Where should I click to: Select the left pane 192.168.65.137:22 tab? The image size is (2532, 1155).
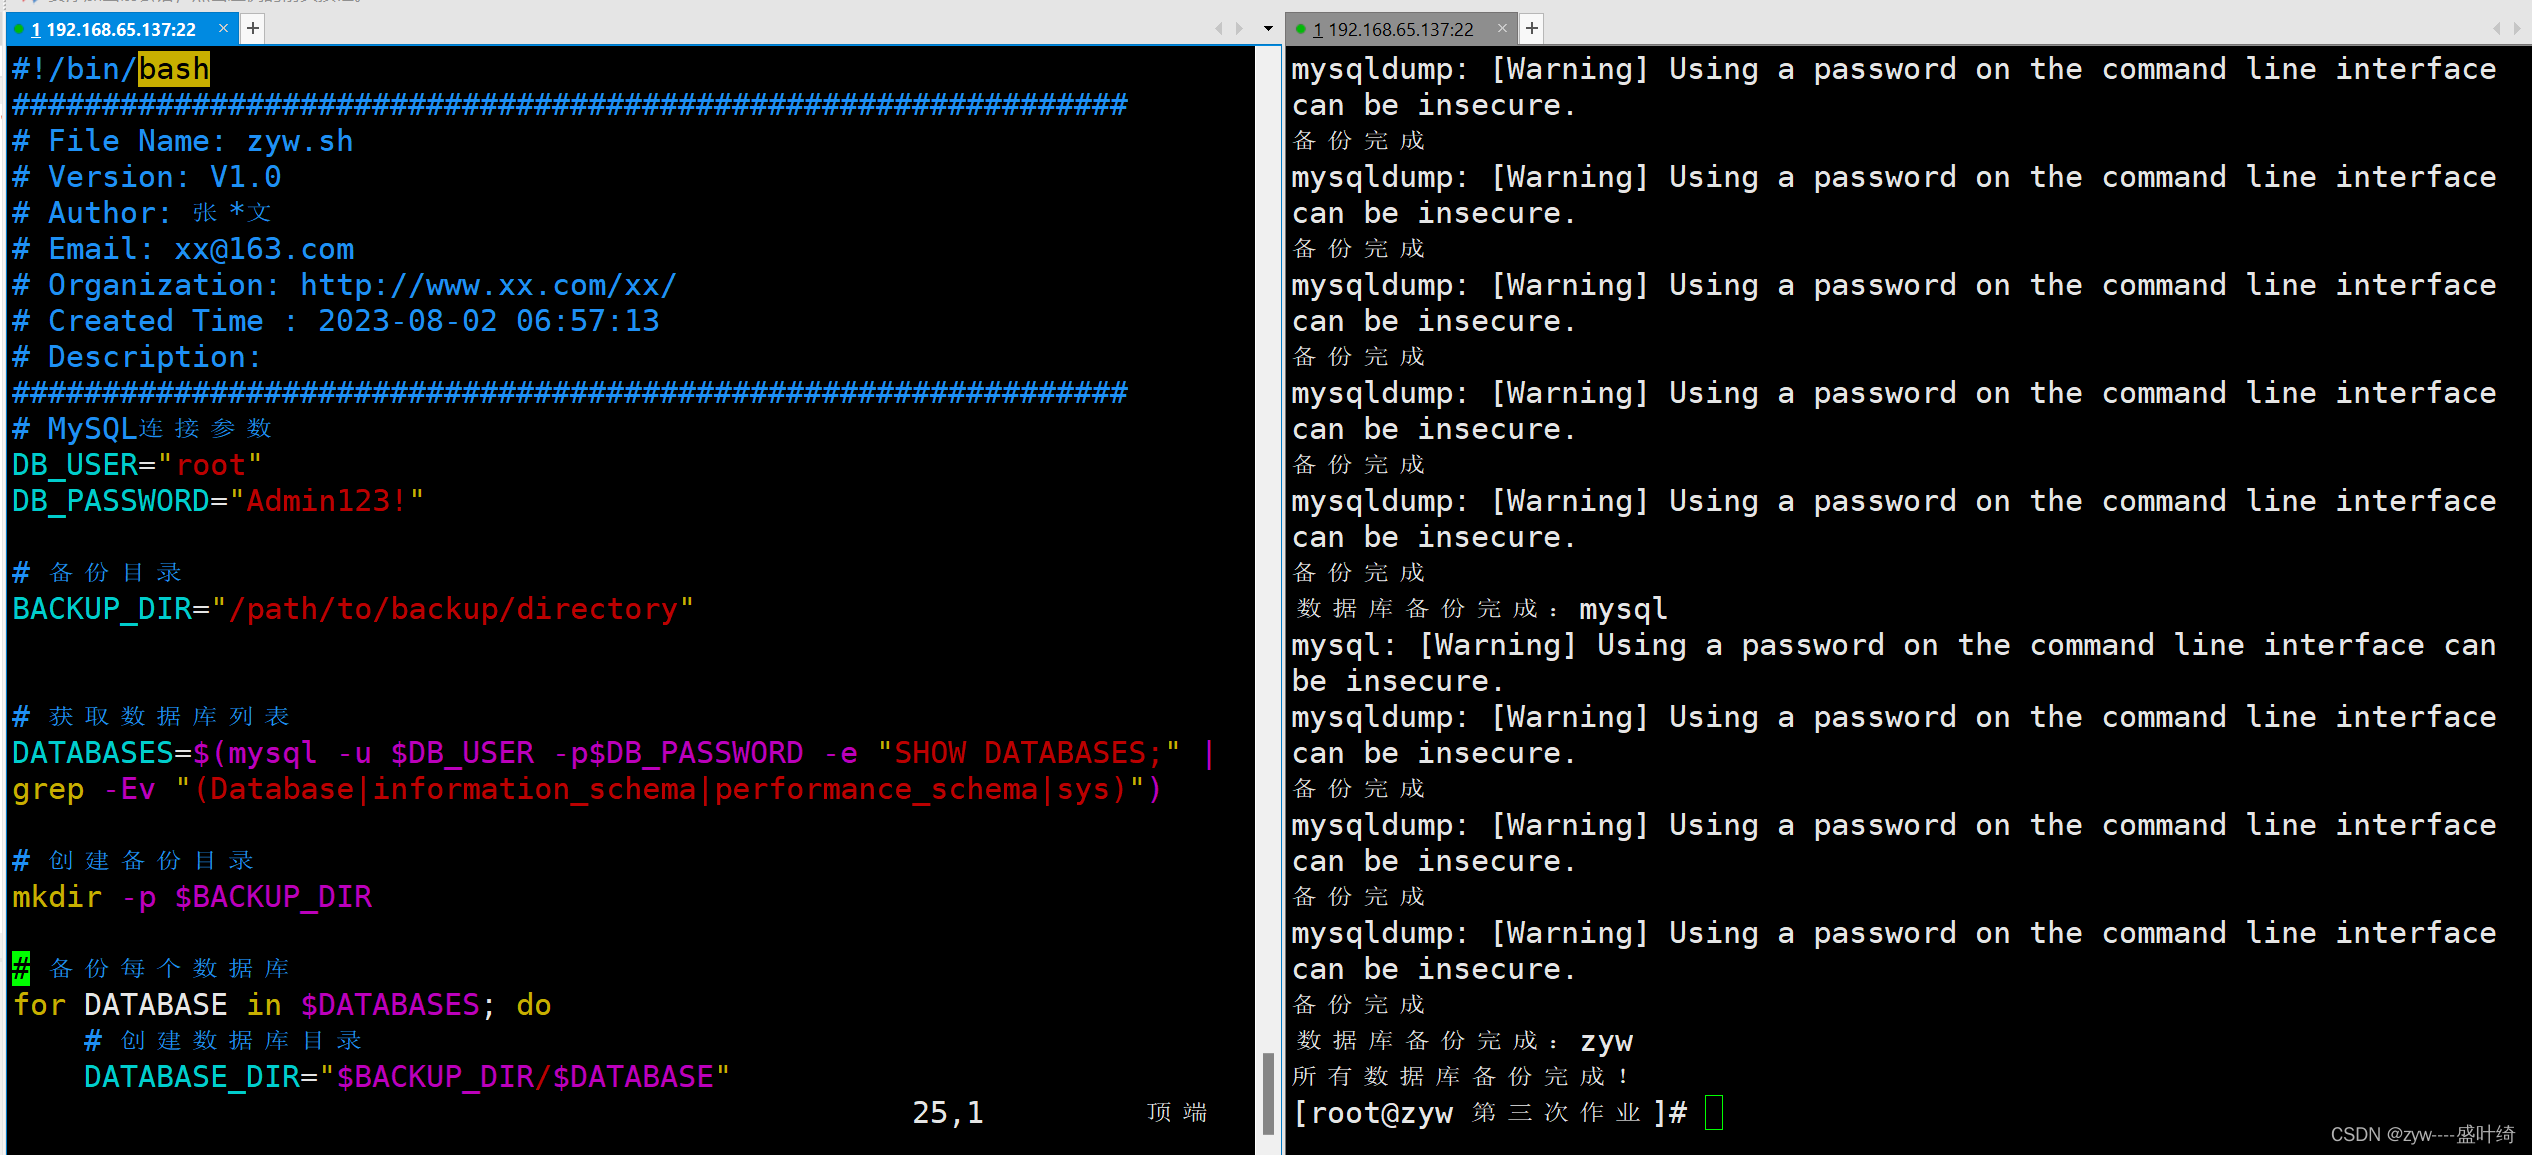(x=120, y=29)
